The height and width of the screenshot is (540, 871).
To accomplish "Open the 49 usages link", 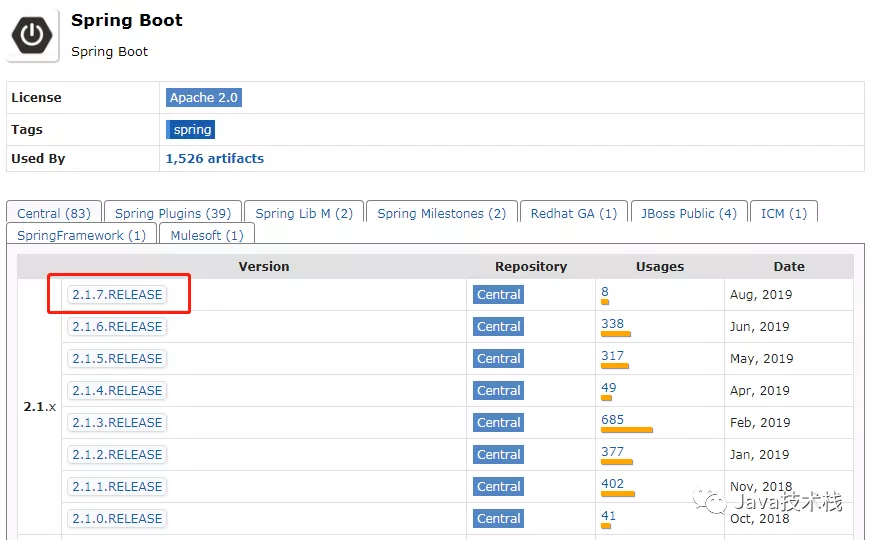I will [608, 387].
